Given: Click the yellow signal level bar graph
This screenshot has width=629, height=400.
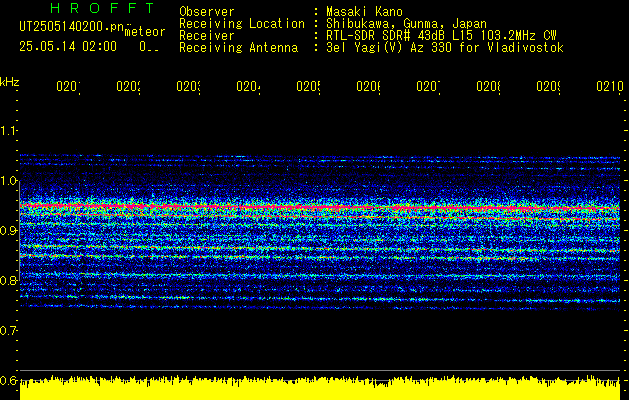Looking at the screenshot, I should [x=320, y=388].
